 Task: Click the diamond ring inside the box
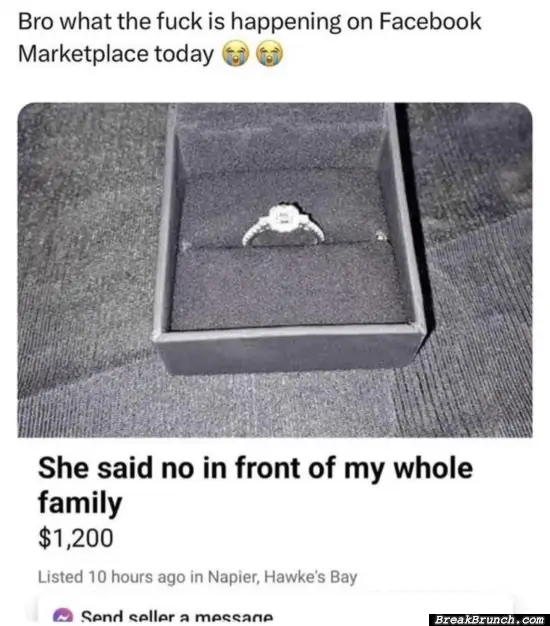tap(283, 225)
